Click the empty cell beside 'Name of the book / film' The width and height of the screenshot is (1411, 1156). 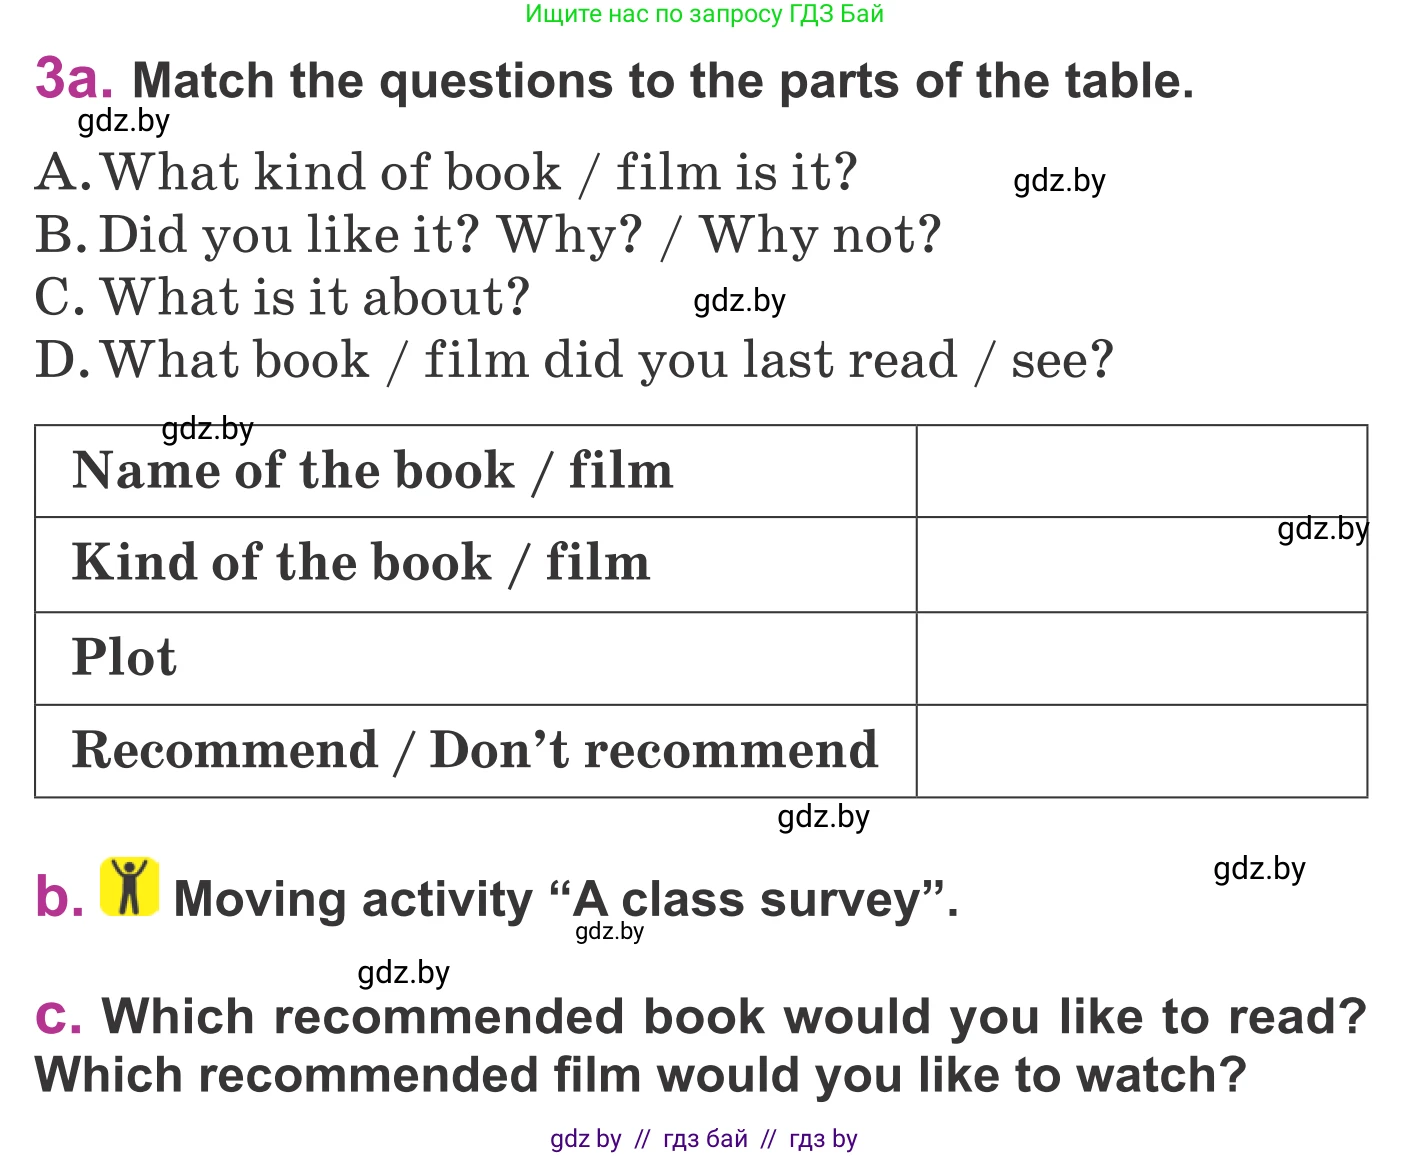click(x=1141, y=471)
